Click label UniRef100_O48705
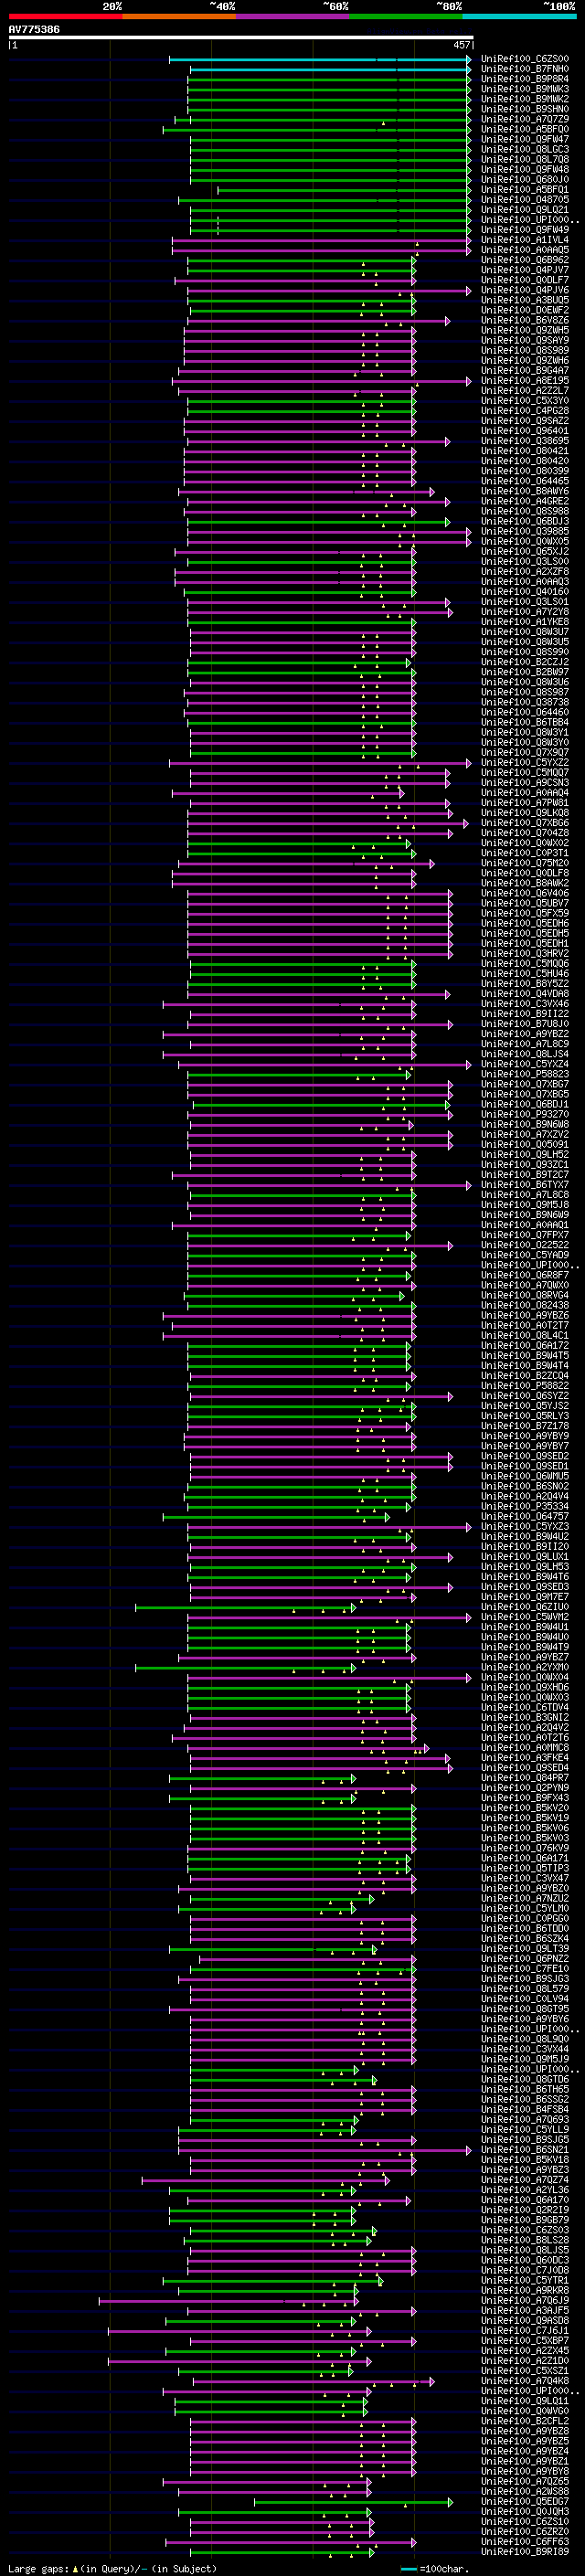The image size is (585, 2576). pyautogui.click(x=524, y=200)
